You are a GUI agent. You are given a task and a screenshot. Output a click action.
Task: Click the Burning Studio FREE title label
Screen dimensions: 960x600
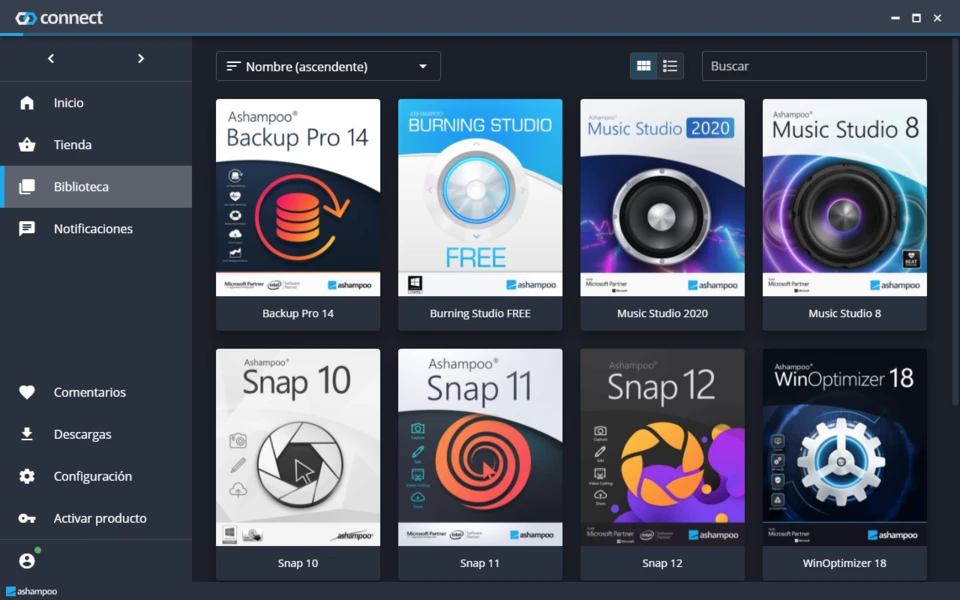pos(480,313)
